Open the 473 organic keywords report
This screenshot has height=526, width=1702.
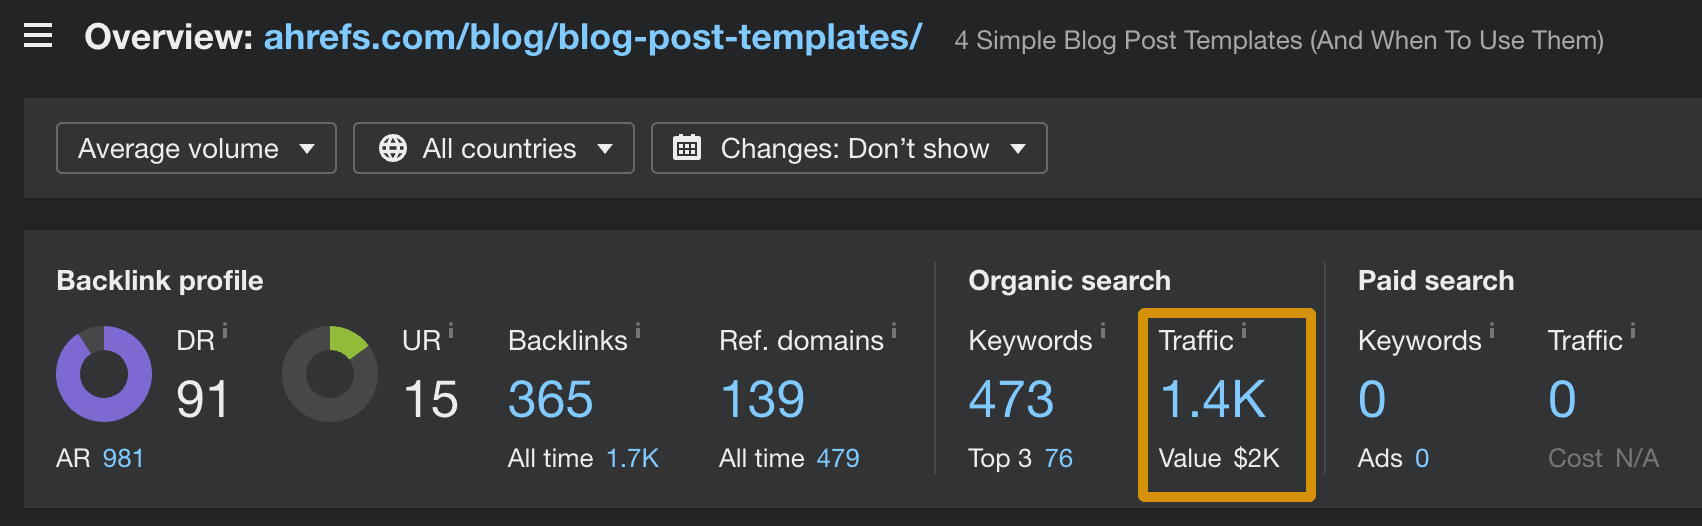[x=1011, y=400]
